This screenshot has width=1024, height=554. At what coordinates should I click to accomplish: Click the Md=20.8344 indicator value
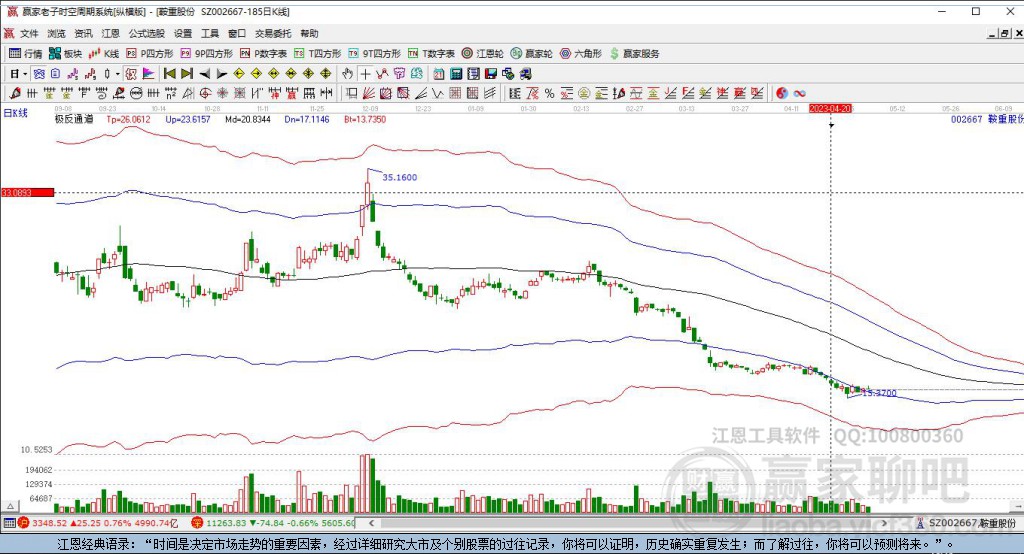click(x=248, y=120)
